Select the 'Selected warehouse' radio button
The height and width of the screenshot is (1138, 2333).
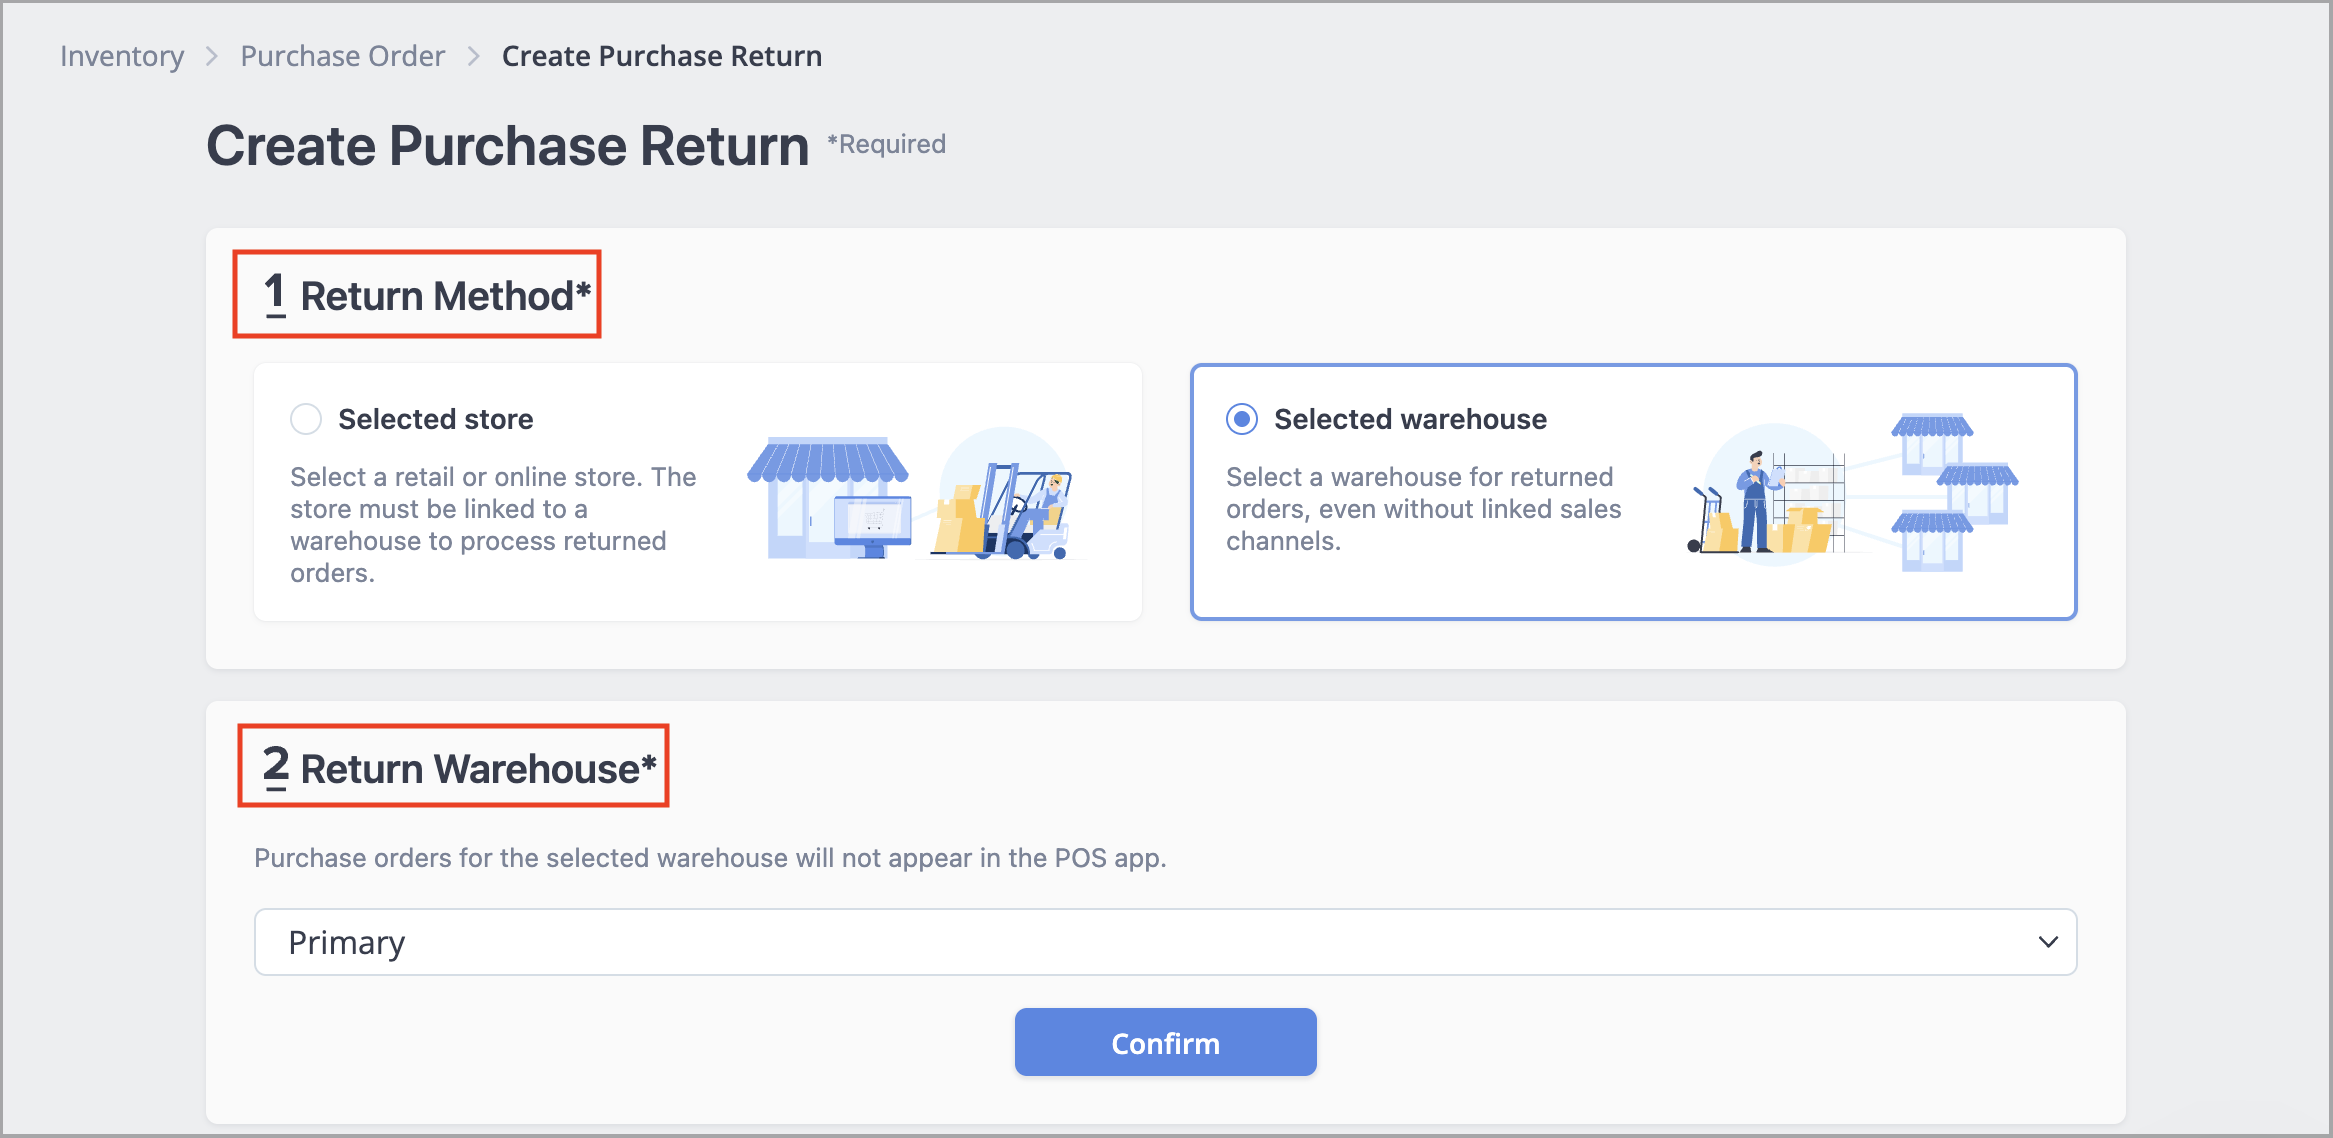1242,419
